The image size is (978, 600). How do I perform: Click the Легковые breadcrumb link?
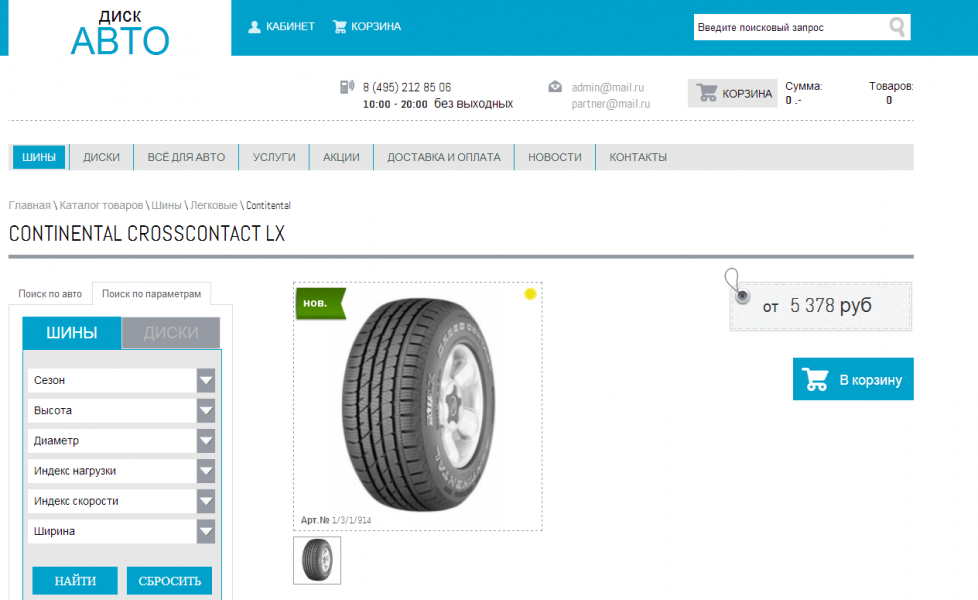213,205
